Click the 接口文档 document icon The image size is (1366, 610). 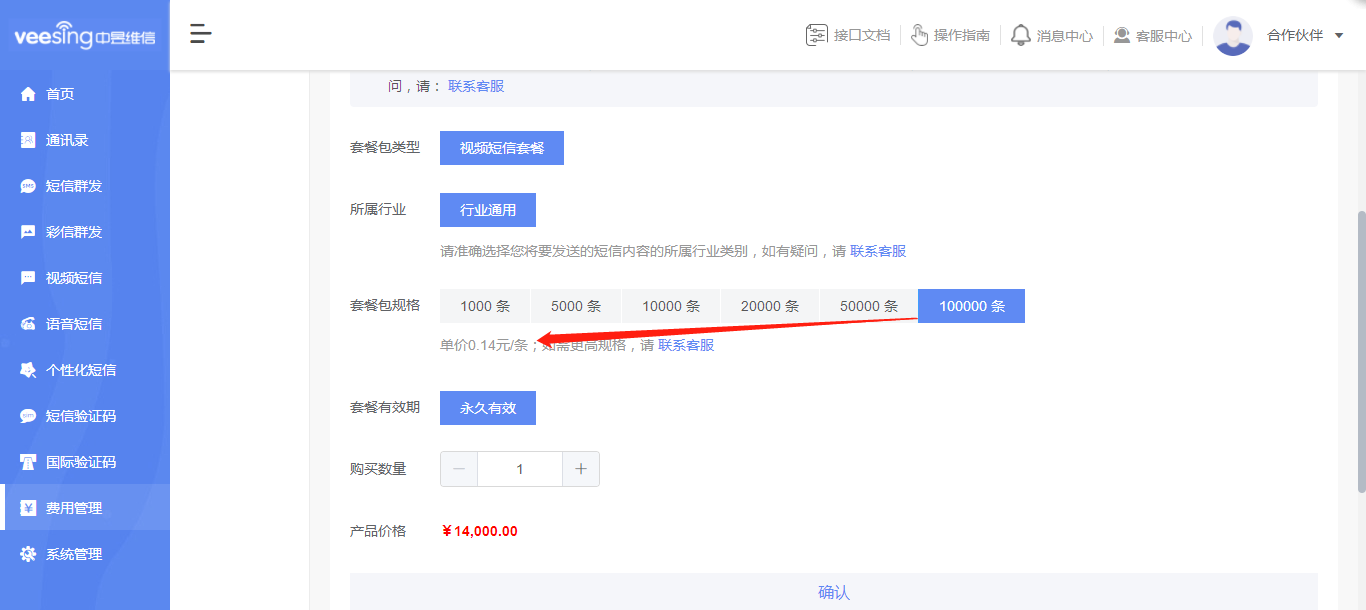(x=817, y=35)
